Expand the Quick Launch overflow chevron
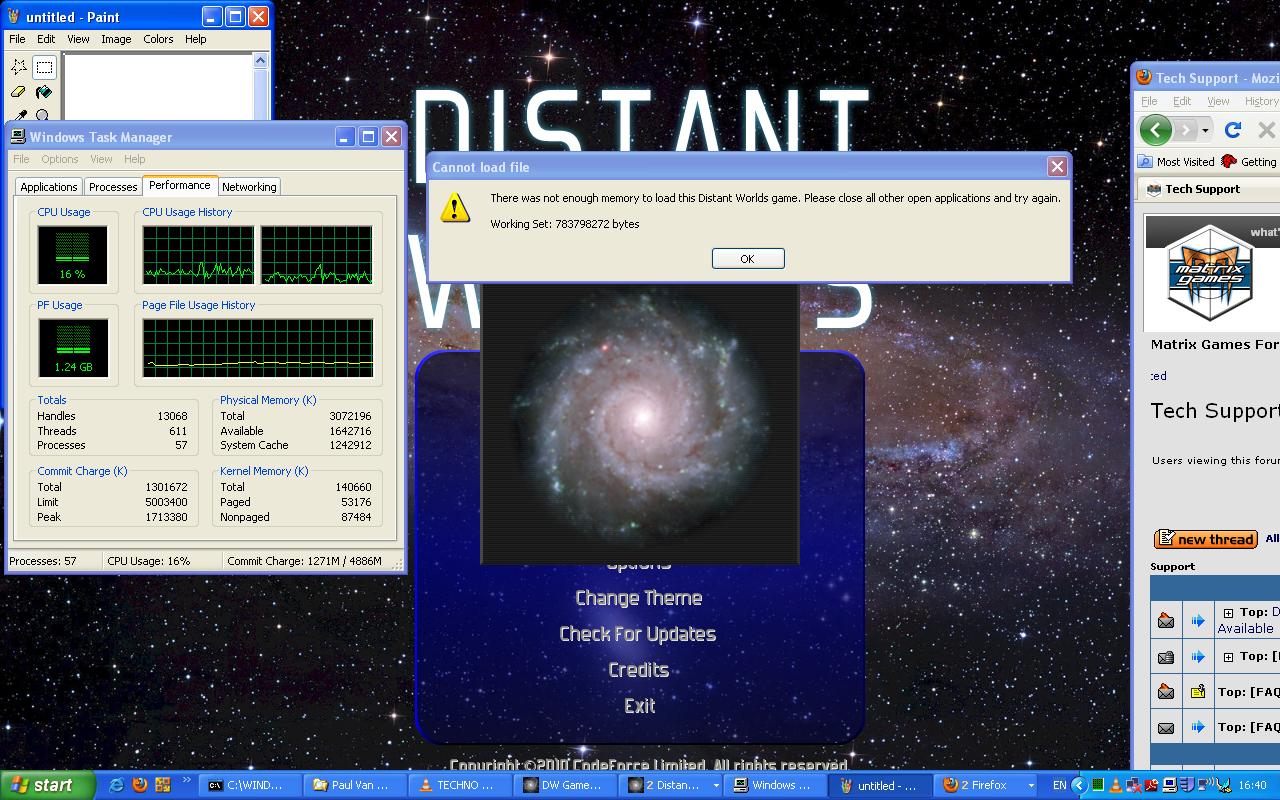 [187, 782]
